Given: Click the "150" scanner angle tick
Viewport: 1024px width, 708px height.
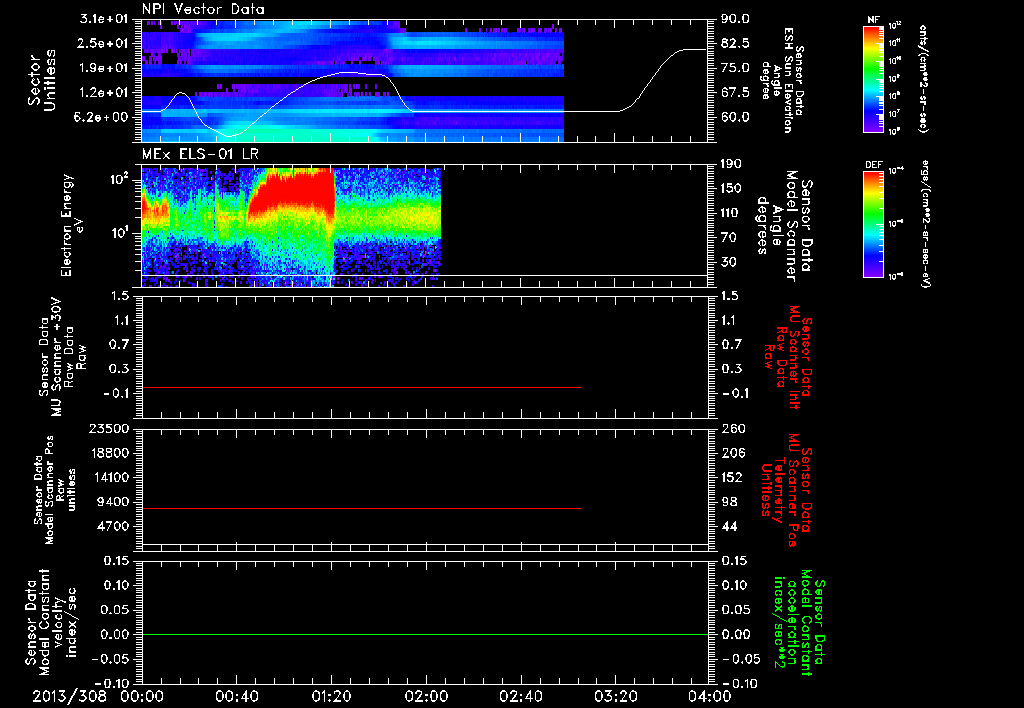Looking at the screenshot, I should point(731,188).
